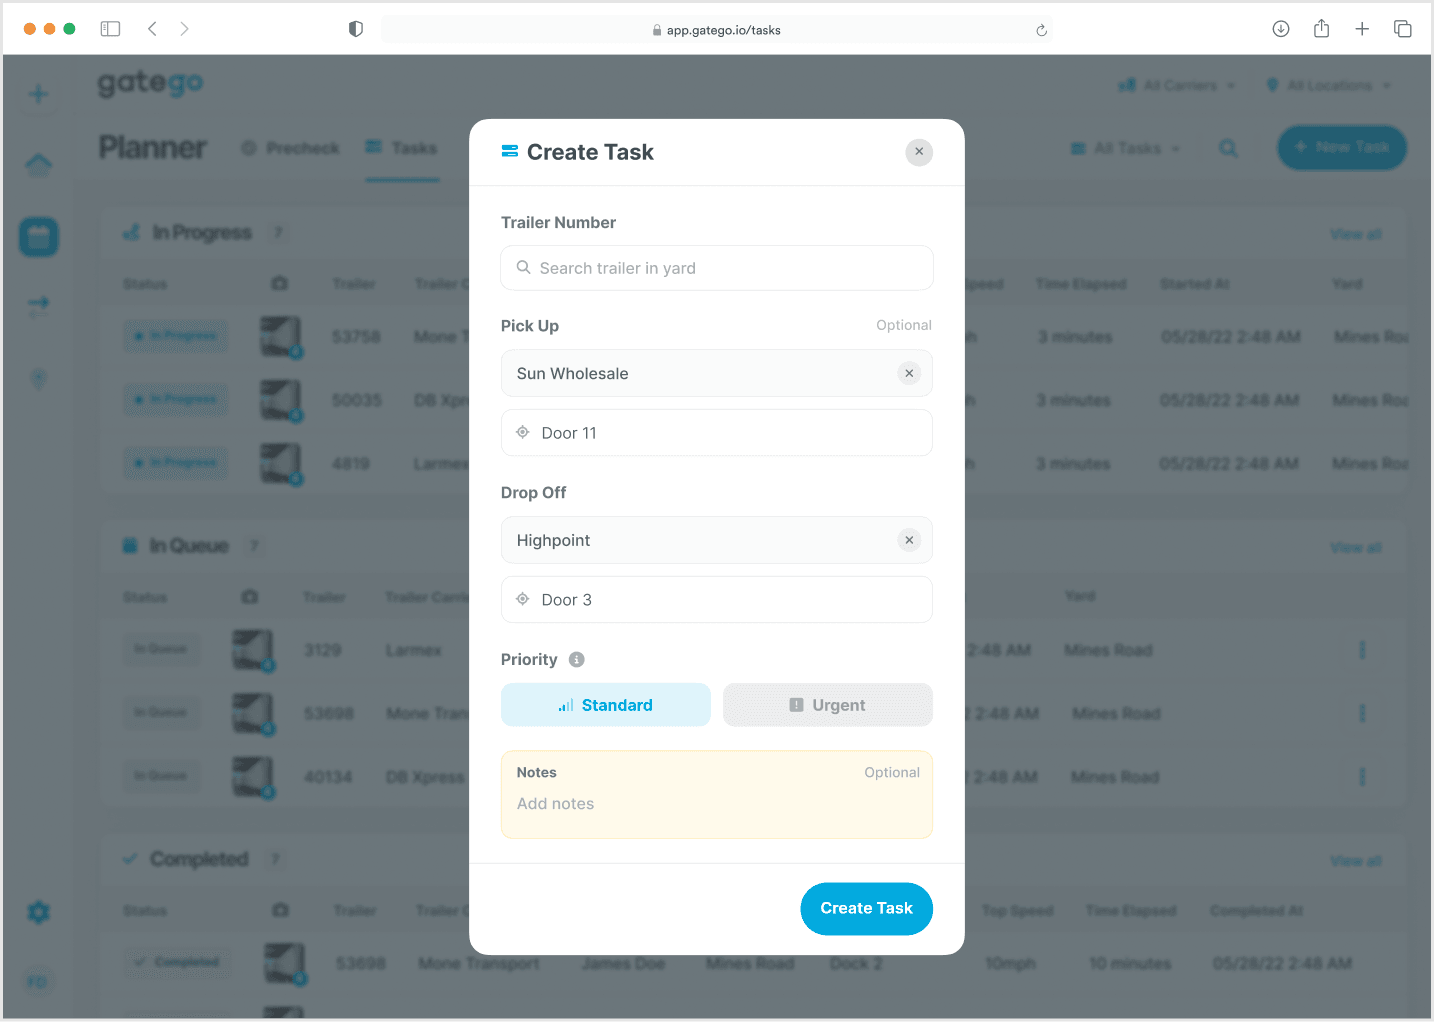The height and width of the screenshot is (1022, 1434).
Task: Click View all for Completed
Action: (1356, 861)
